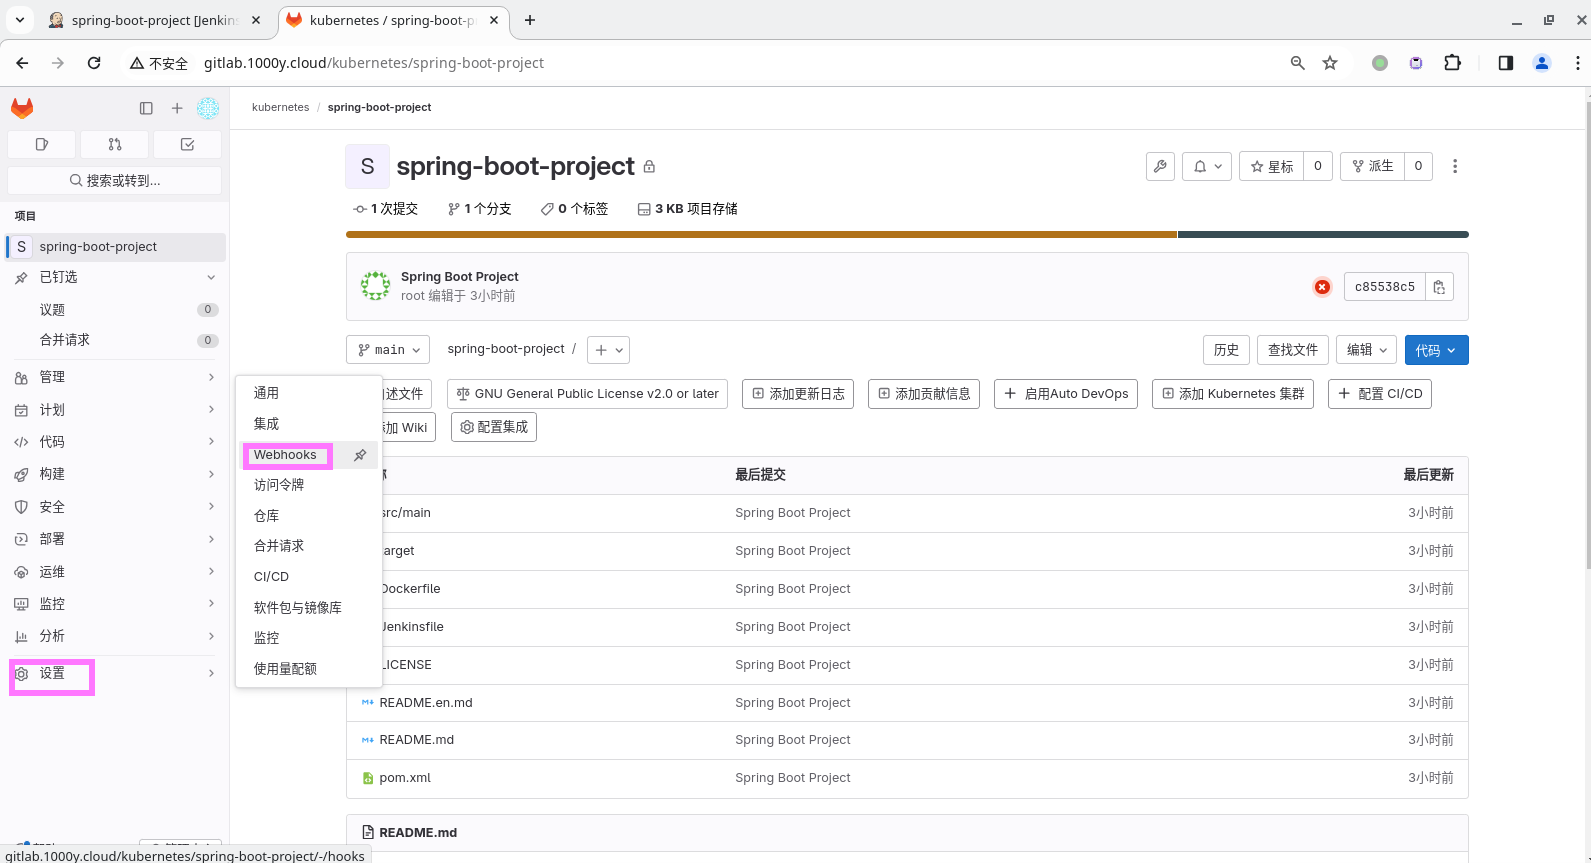Image resolution: width=1591 pixels, height=863 pixels.
Task: Choose 合并请求 in settings flyout
Action: point(309,546)
